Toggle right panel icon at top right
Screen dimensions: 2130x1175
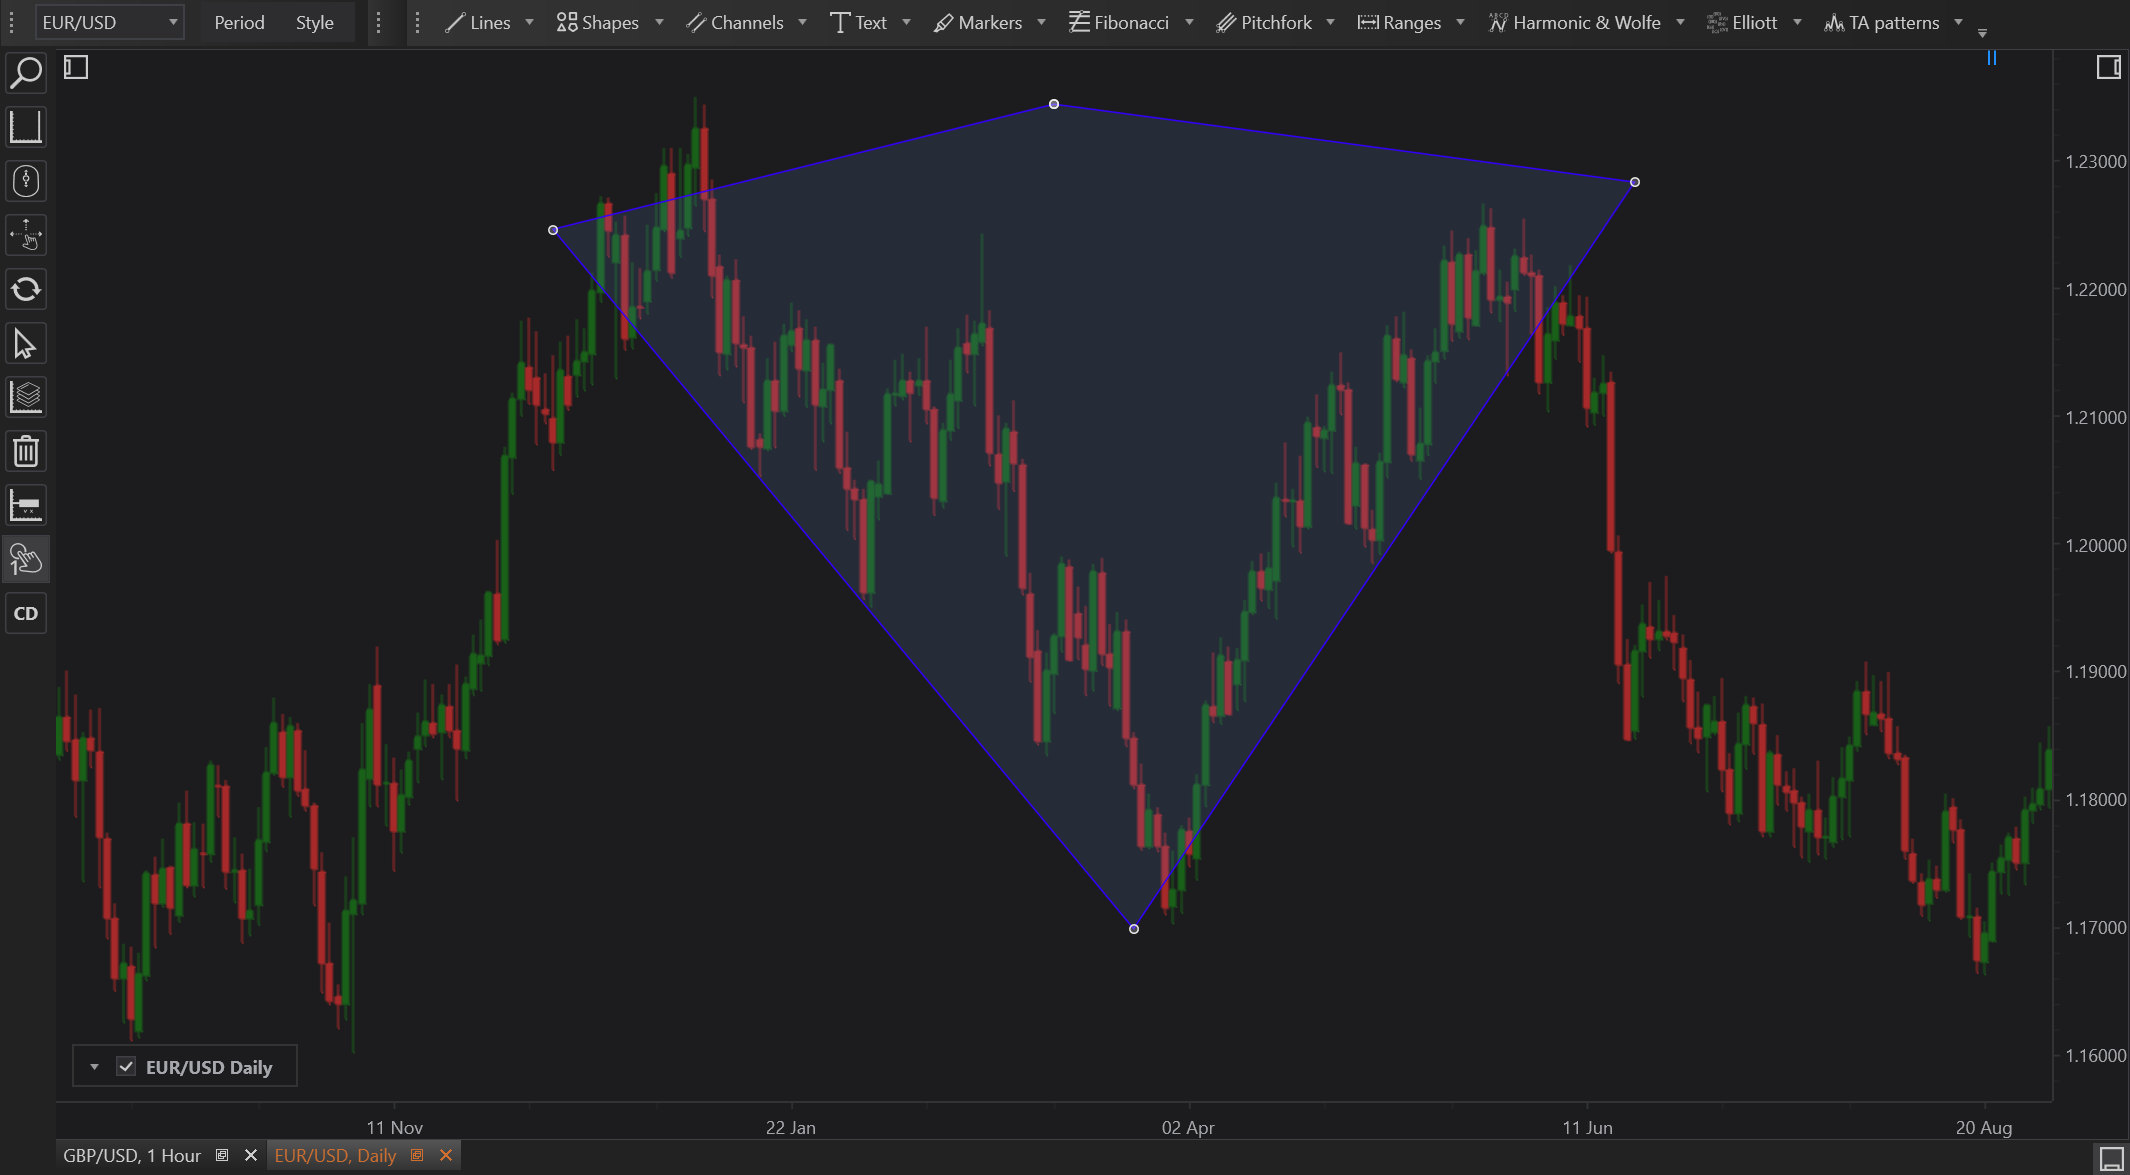pos(2108,67)
